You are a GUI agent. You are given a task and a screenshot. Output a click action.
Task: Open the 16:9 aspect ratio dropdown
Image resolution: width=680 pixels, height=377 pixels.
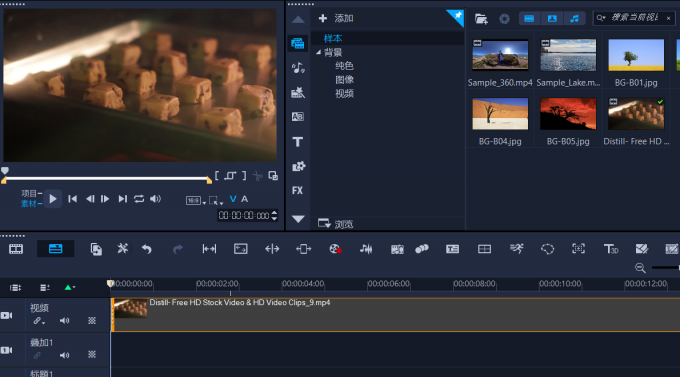pos(196,200)
